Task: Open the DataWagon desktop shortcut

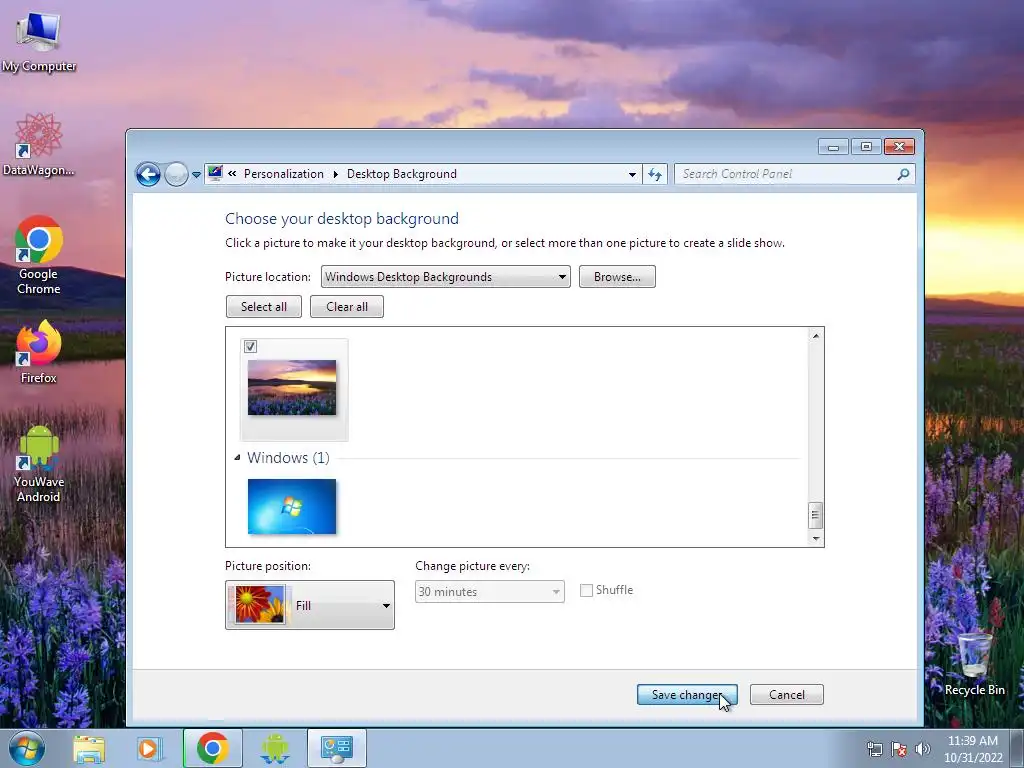Action: [x=39, y=145]
